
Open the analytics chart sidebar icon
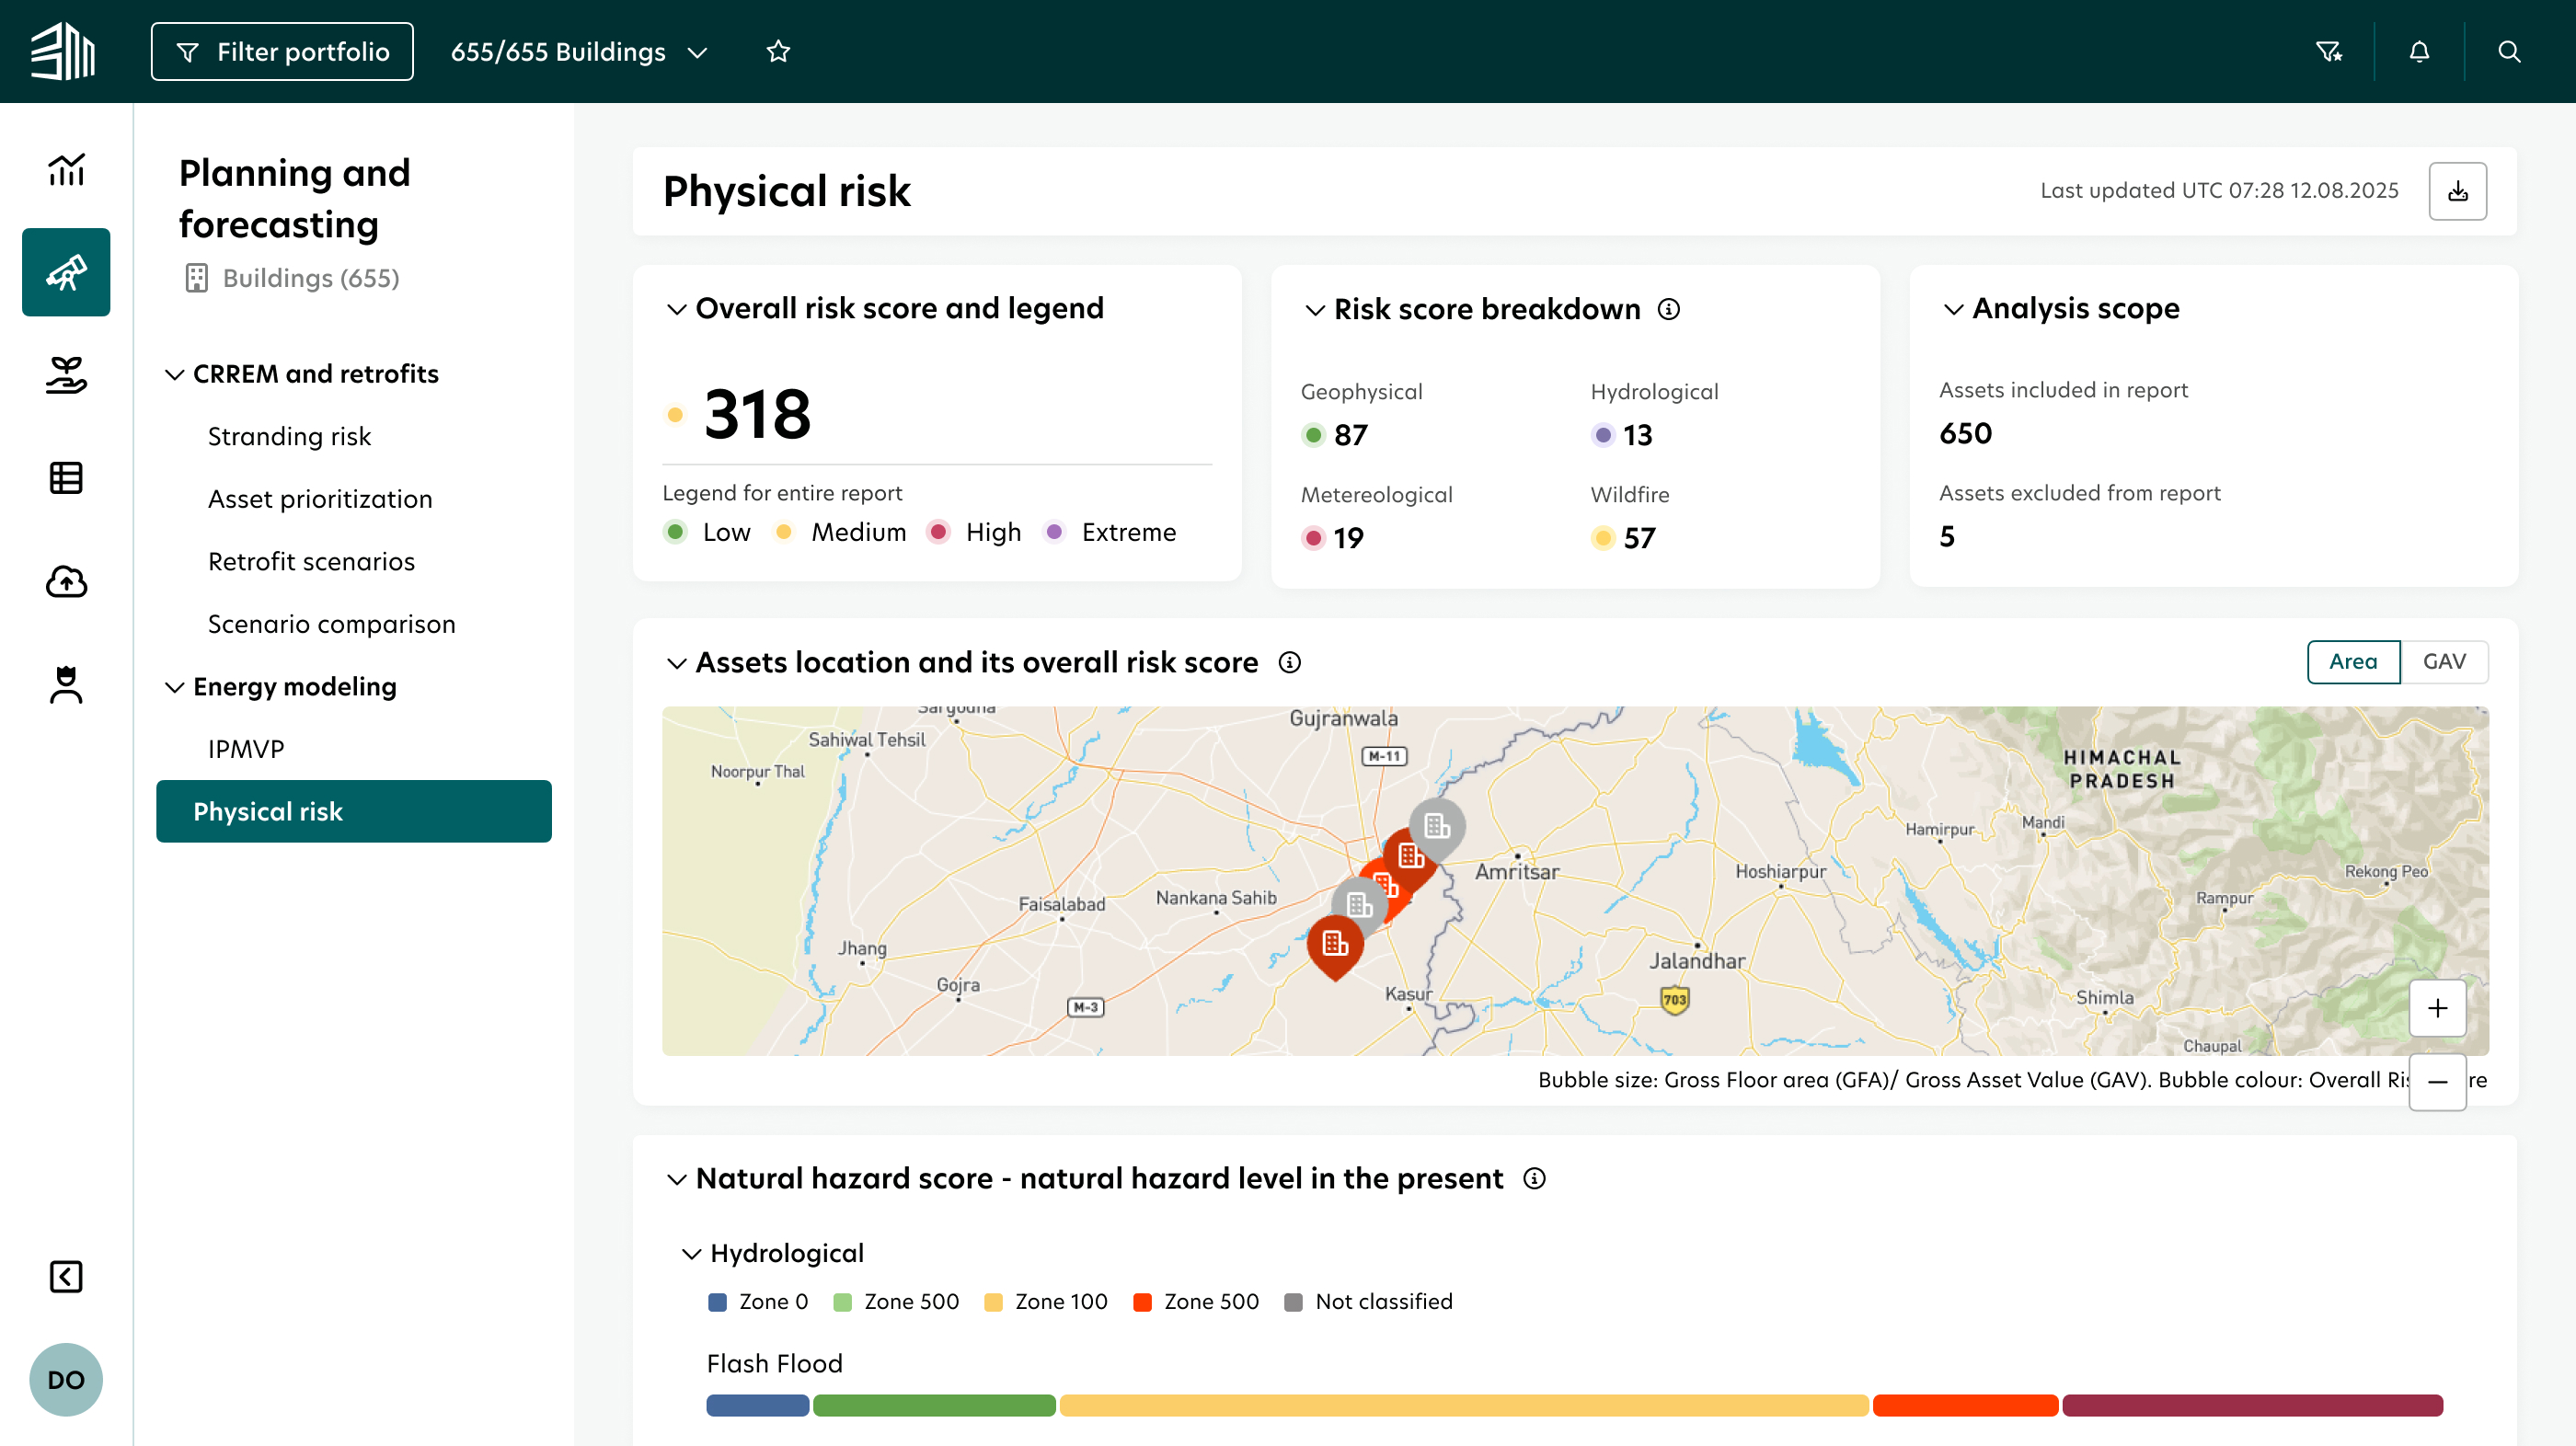coord(66,169)
